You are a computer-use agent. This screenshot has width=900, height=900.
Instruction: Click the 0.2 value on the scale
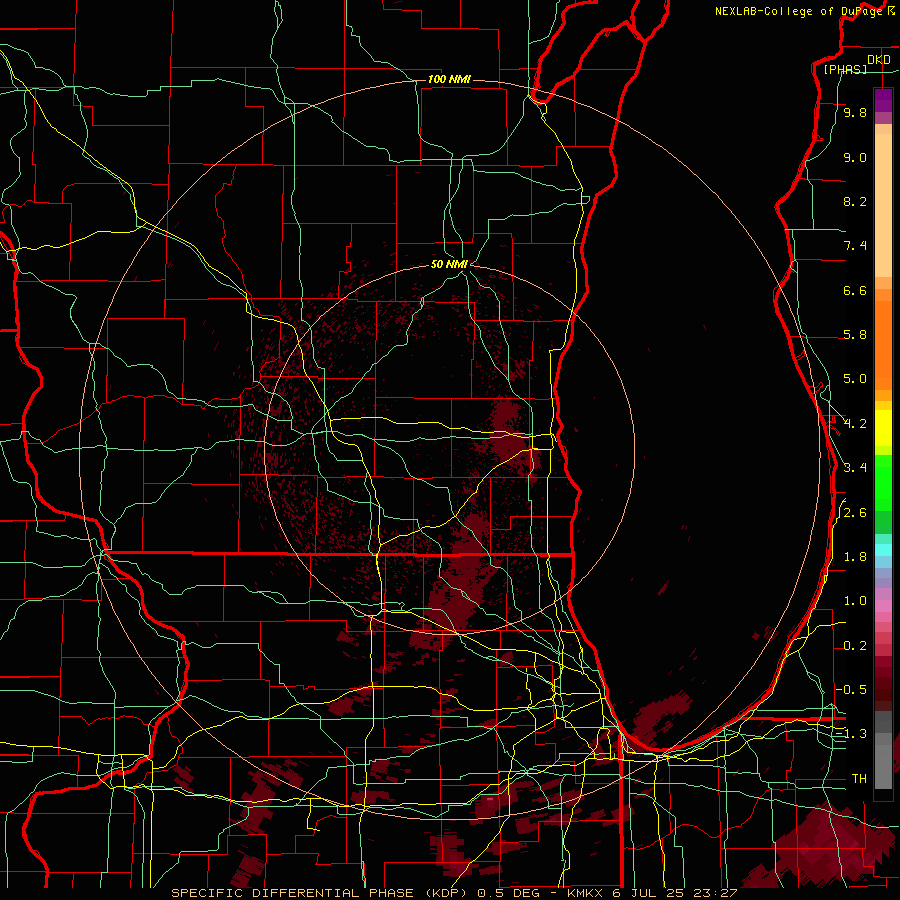855,646
